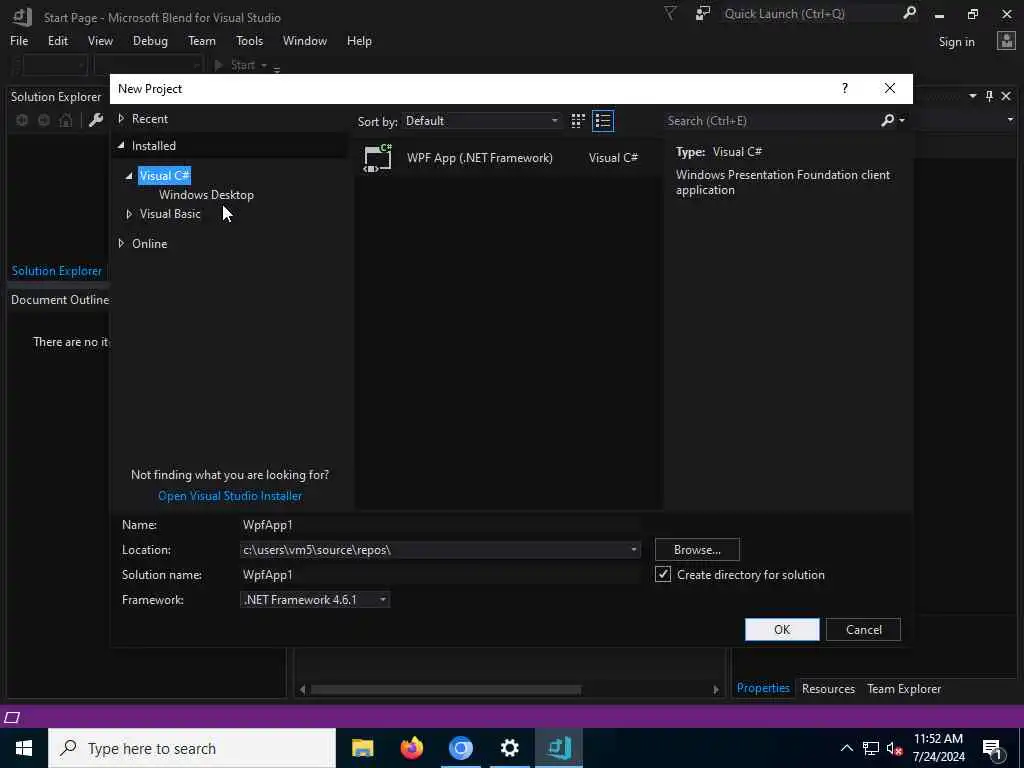Switch to medium icons list view

coord(603,121)
